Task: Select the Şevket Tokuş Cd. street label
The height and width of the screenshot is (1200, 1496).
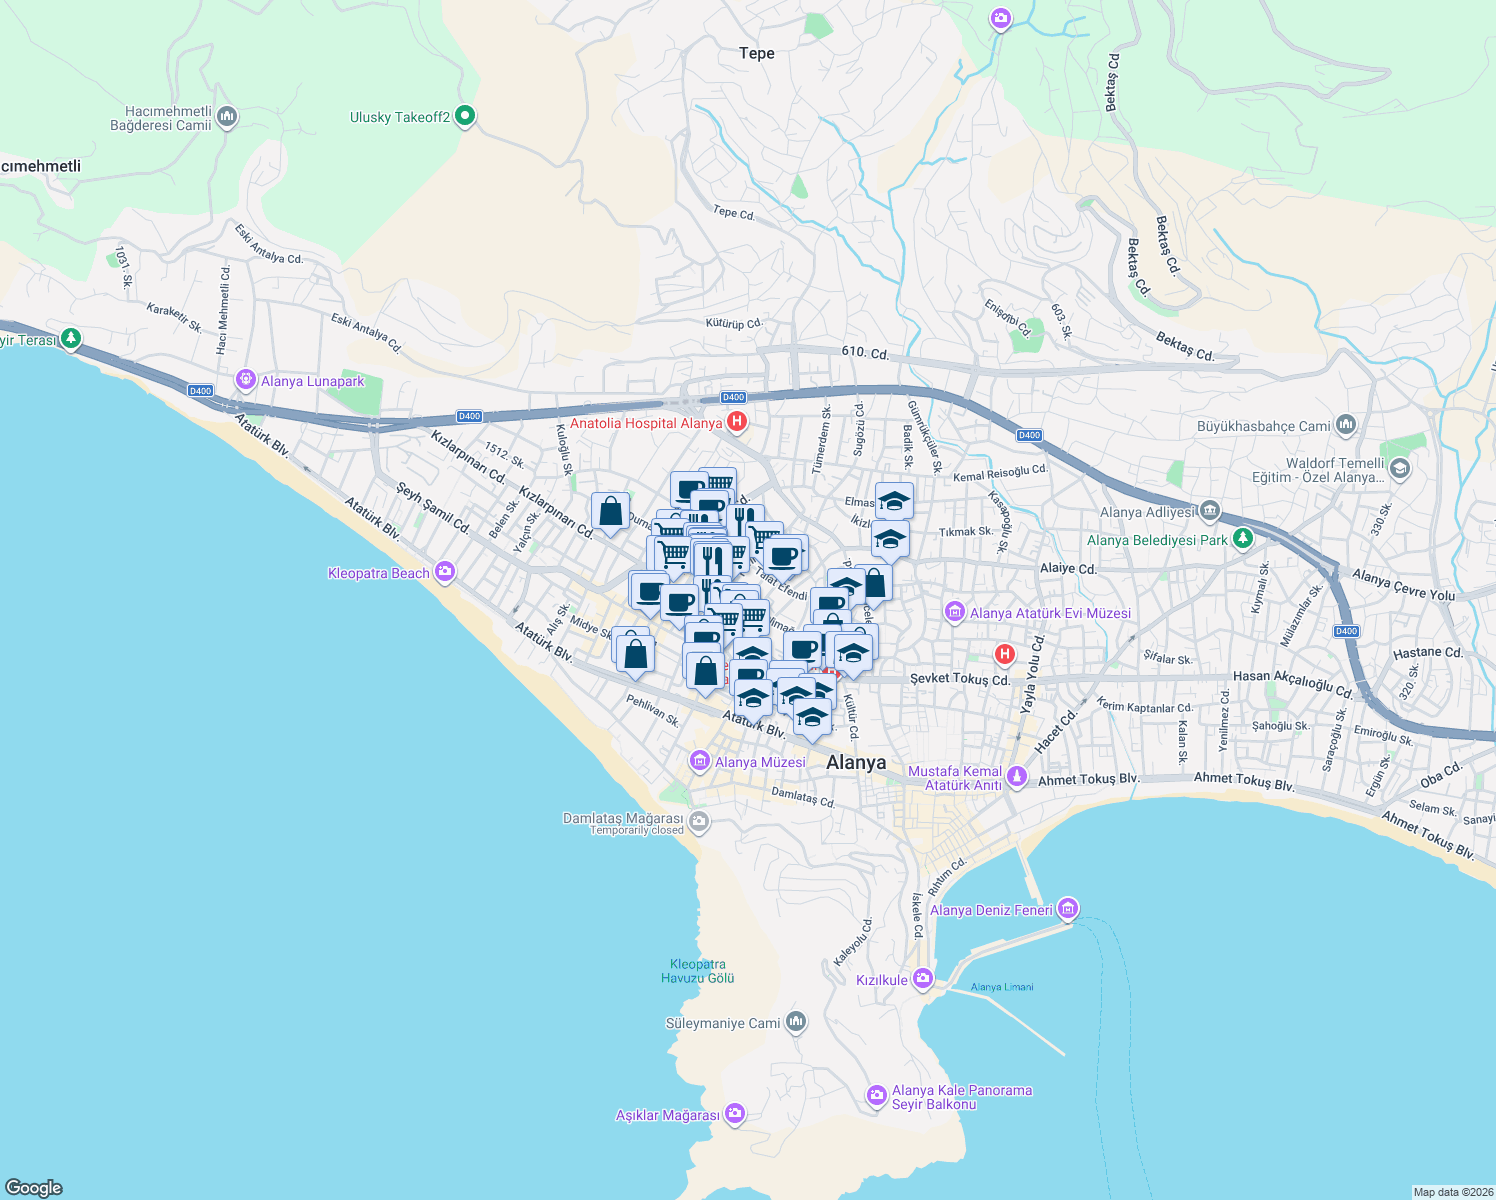Action: click(x=960, y=679)
